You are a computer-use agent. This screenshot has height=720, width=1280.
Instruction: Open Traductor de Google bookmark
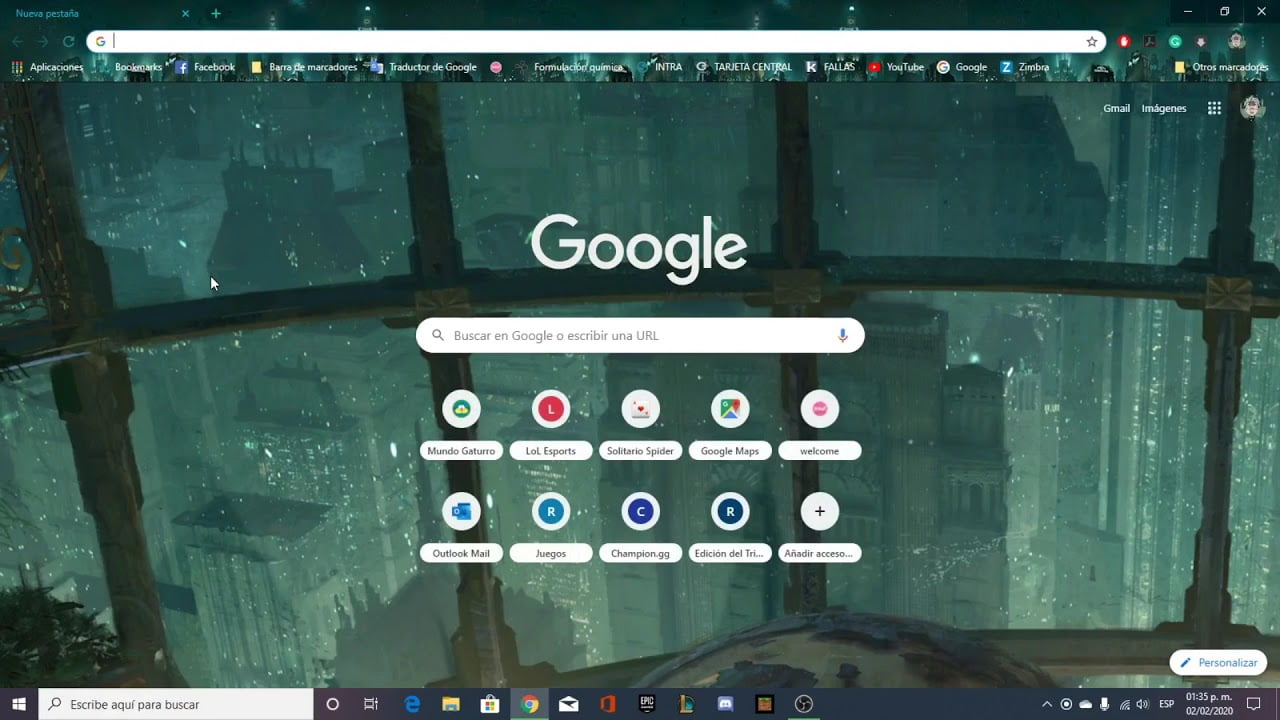click(423, 67)
